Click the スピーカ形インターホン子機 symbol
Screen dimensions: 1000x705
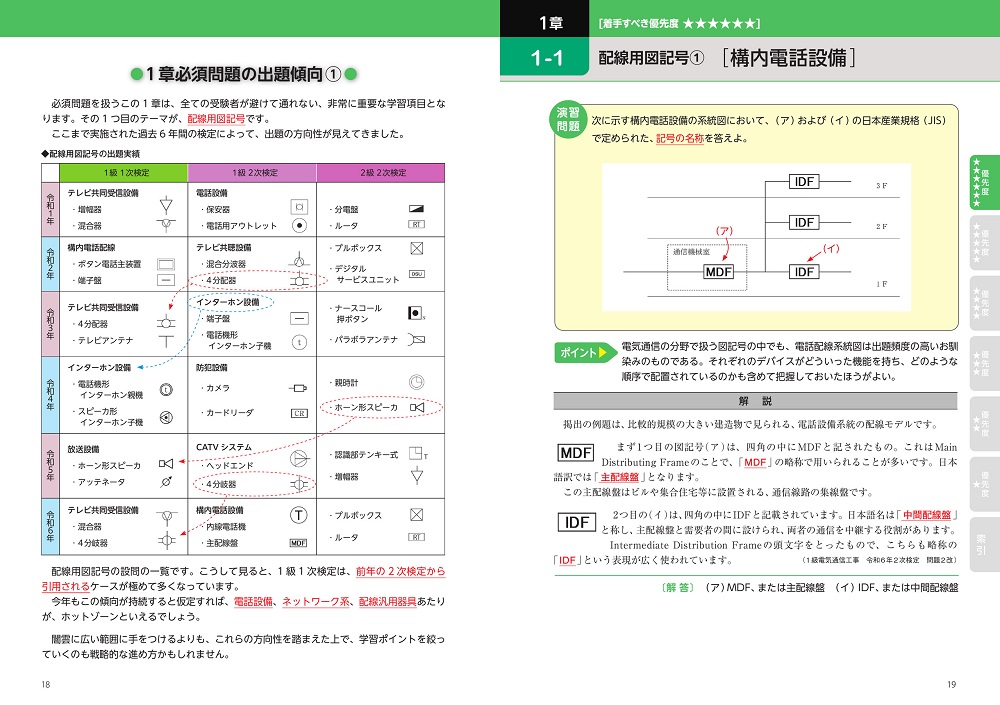point(166,417)
